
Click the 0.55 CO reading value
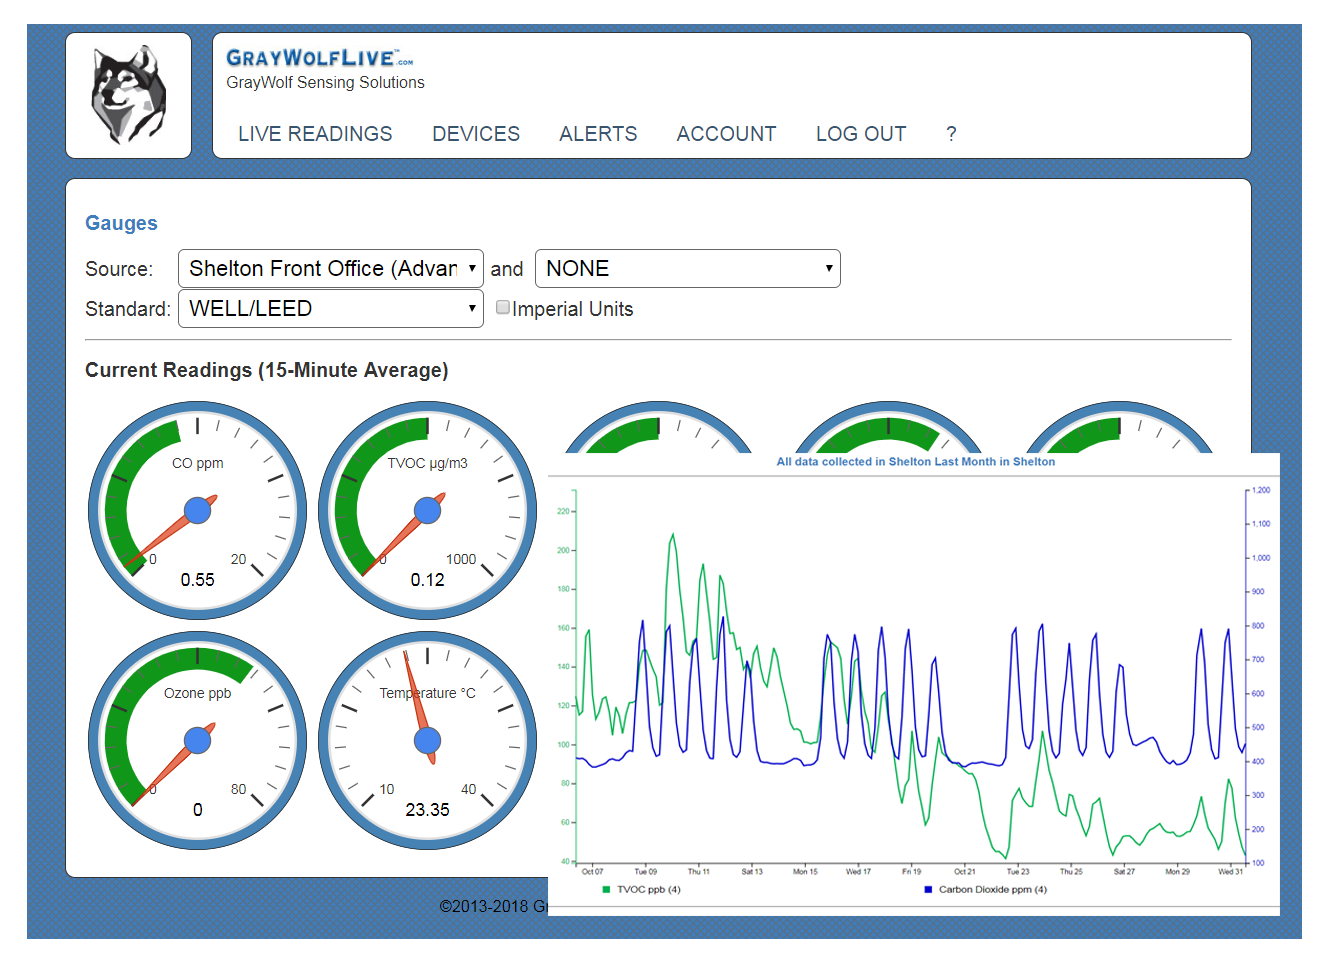click(x=198, y=580)
